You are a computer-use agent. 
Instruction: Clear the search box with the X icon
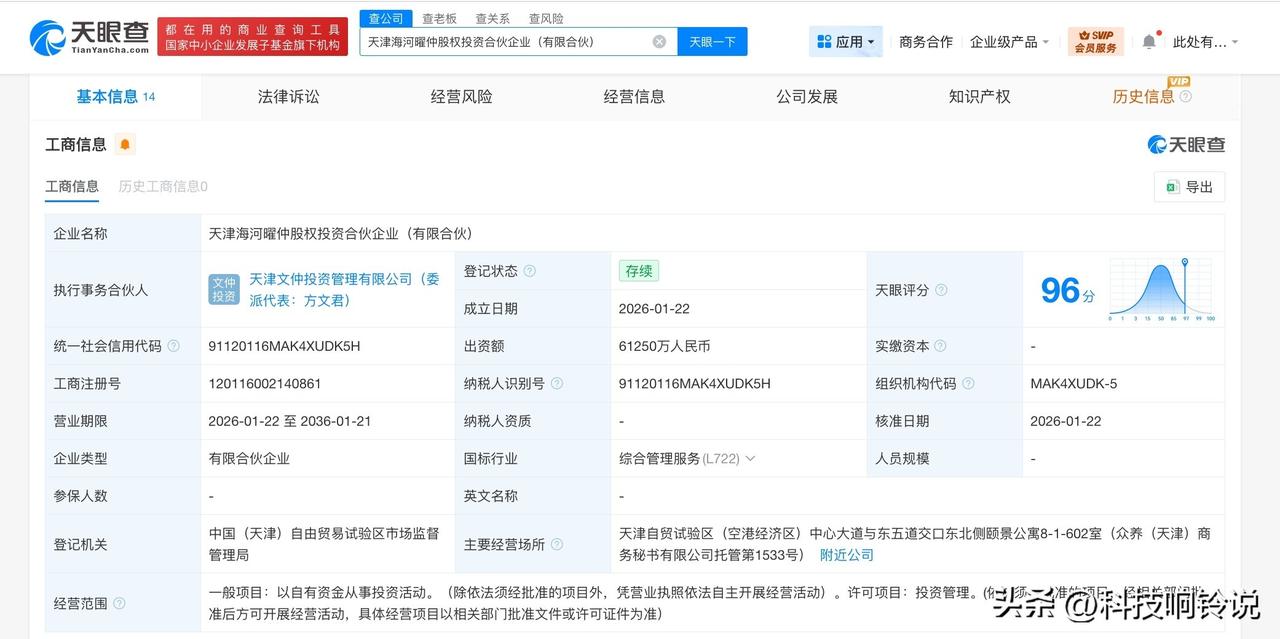tap(658, 41)
